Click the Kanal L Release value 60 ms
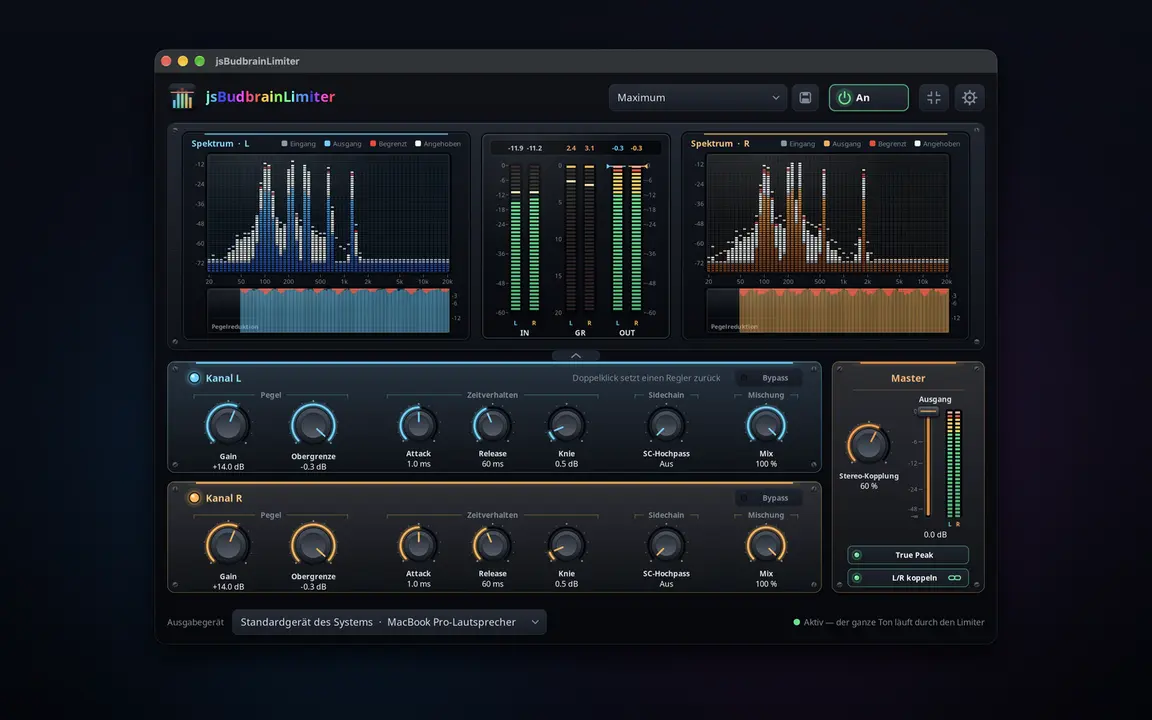The height and width of the screenshot is (720, 1152). click(x=492, y=464)
